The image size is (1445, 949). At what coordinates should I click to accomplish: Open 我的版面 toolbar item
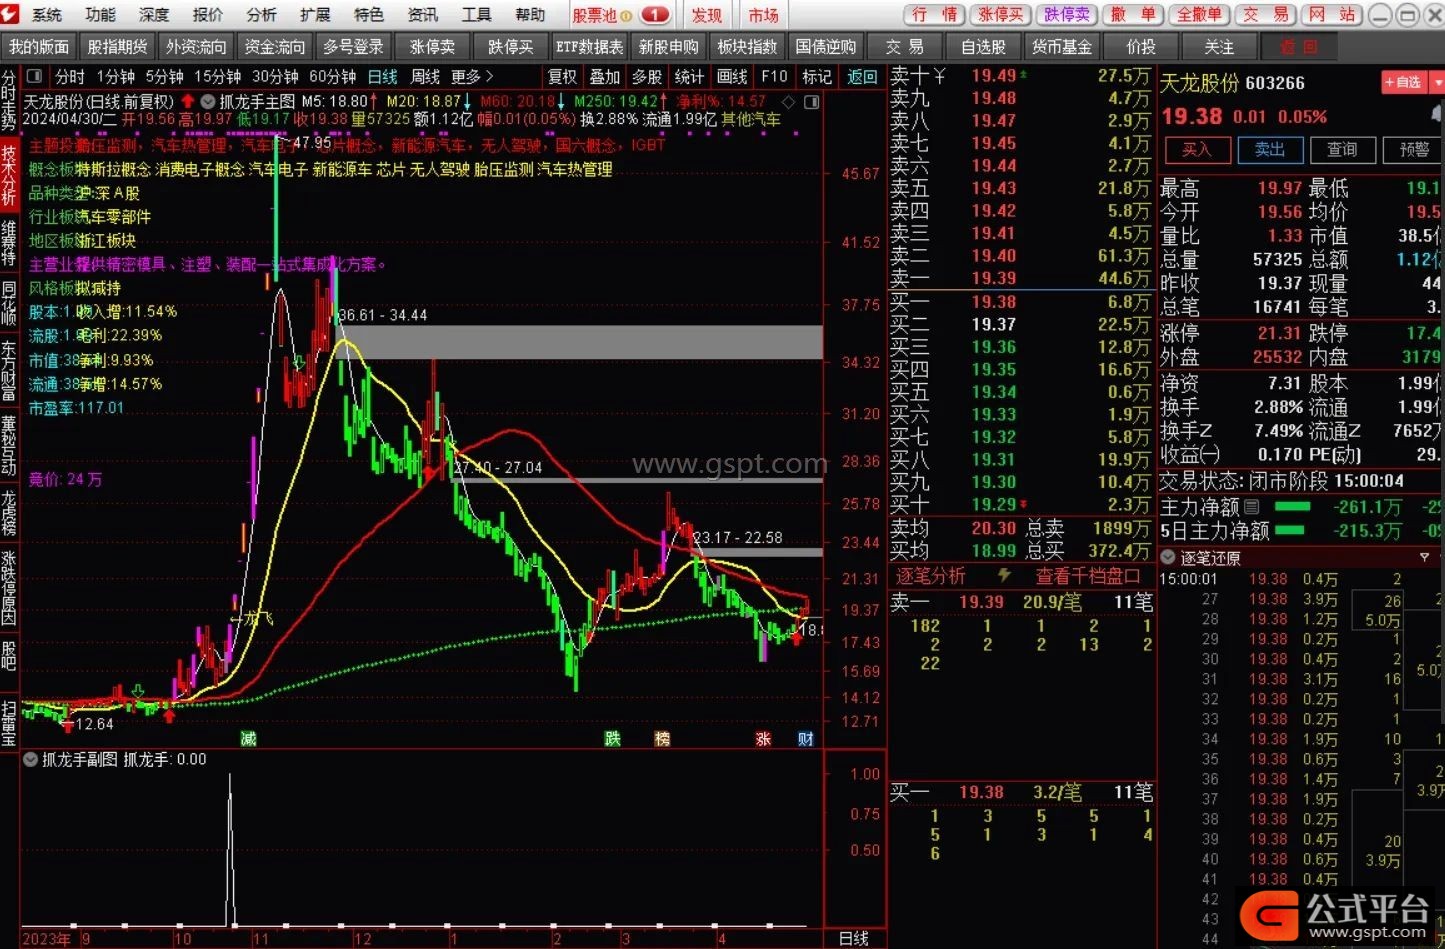click(x=39, y=47)
